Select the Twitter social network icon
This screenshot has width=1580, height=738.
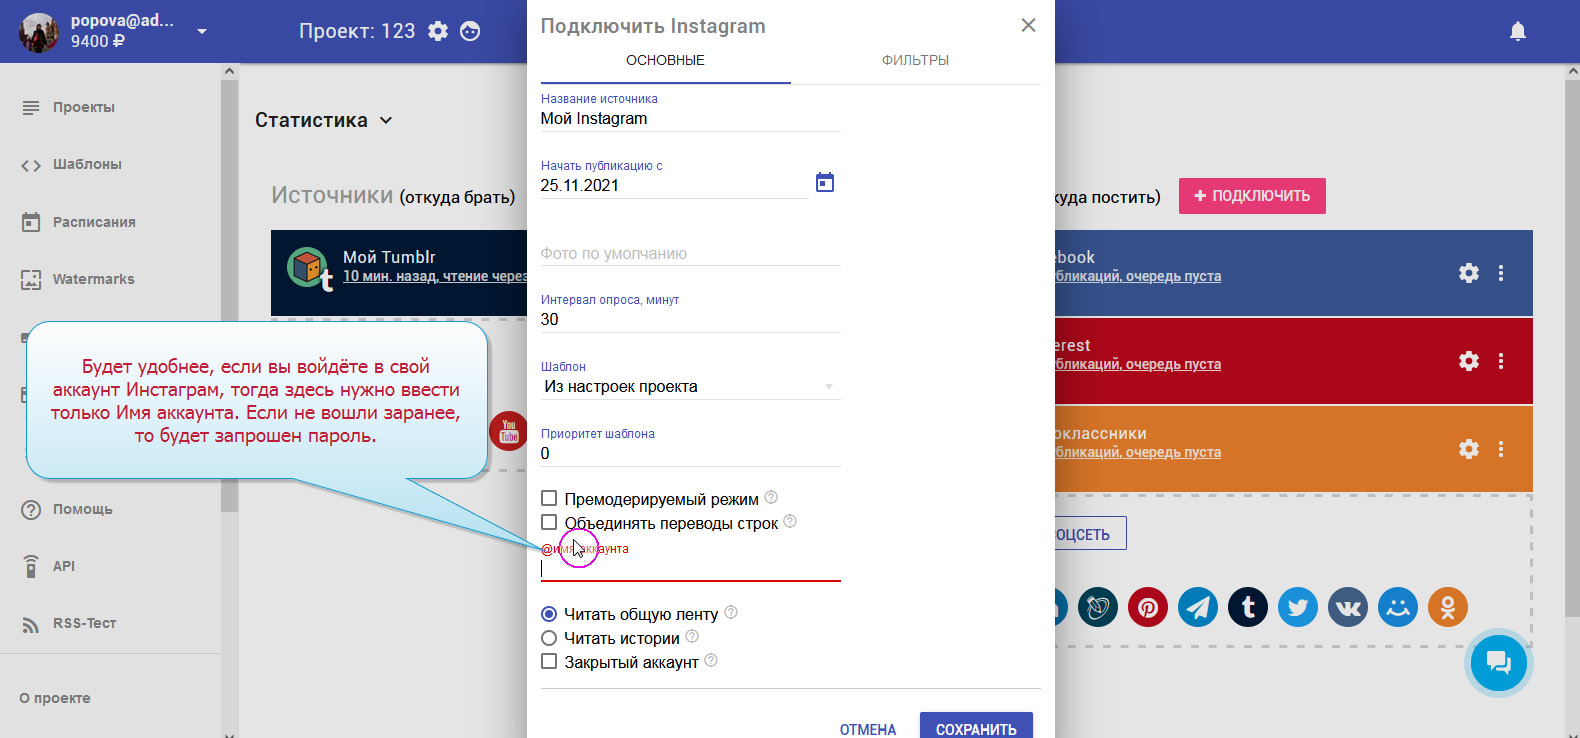coord(1297,607)
